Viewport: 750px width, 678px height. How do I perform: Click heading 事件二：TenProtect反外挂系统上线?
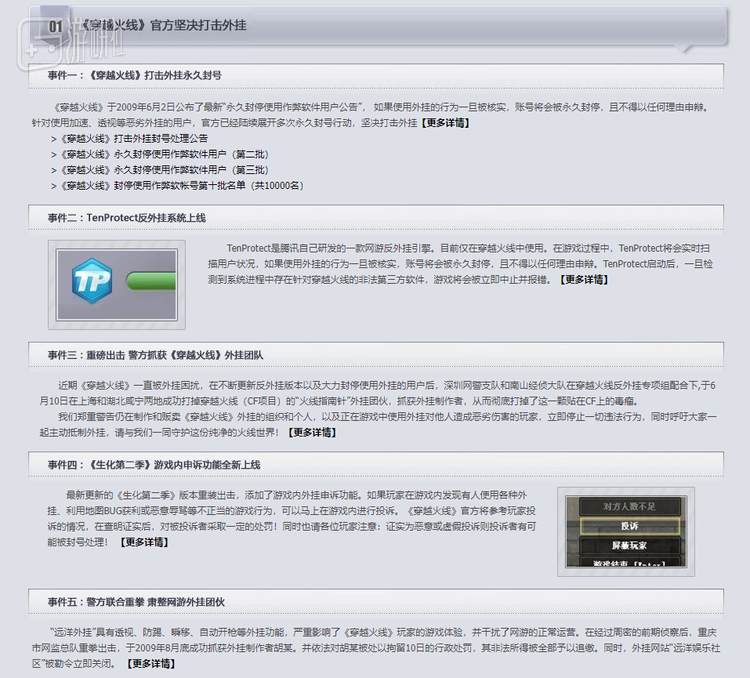(127, 218)
